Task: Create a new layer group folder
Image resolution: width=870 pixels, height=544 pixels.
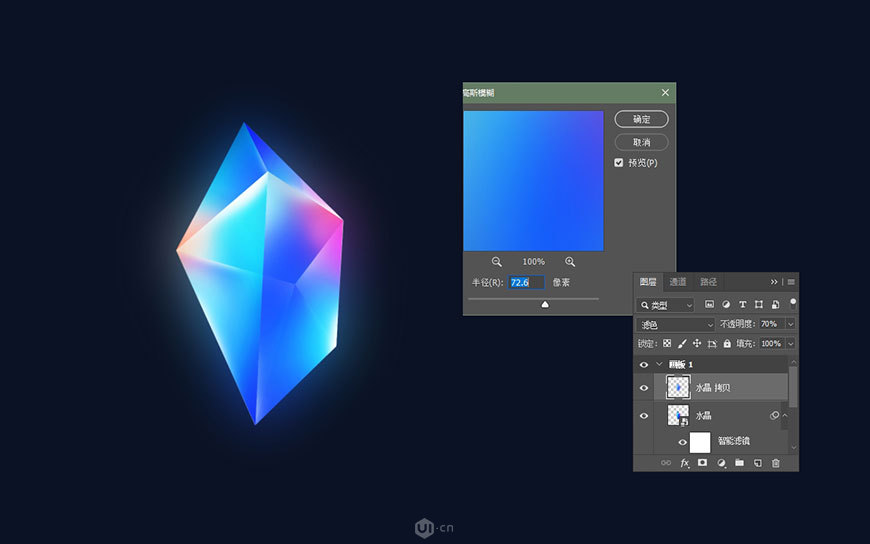Action: tap(739, 463)
